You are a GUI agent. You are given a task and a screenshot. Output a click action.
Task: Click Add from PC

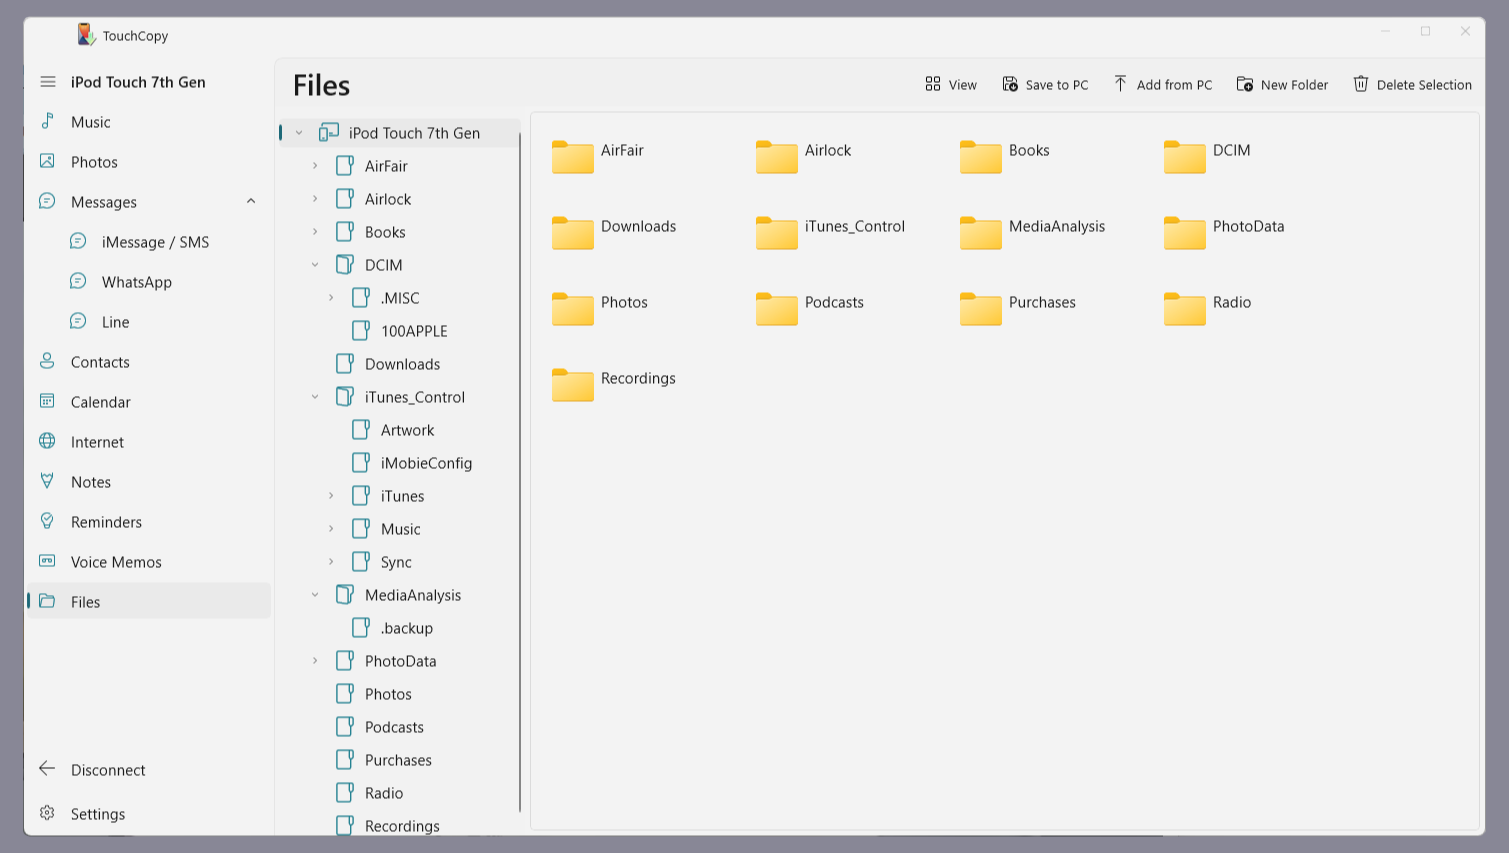pos(1162,84)
